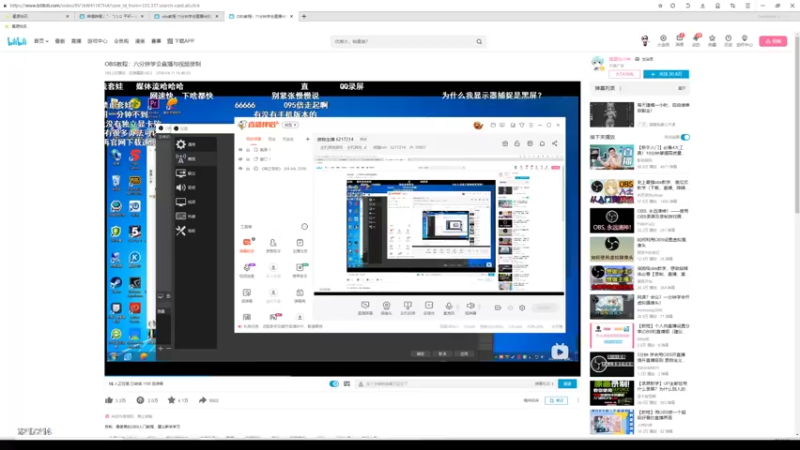Open the three-dot more menu beside 笔记
The width and height of the screenshot is (800, 450).
(578, 401)
